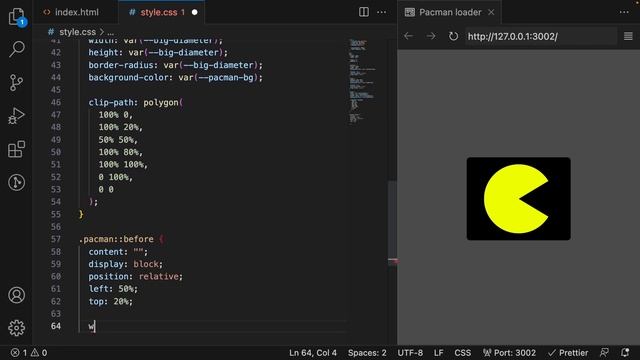Go back in the preview browser
This screenshot has width=640, height=360.
tap(408, 36)
